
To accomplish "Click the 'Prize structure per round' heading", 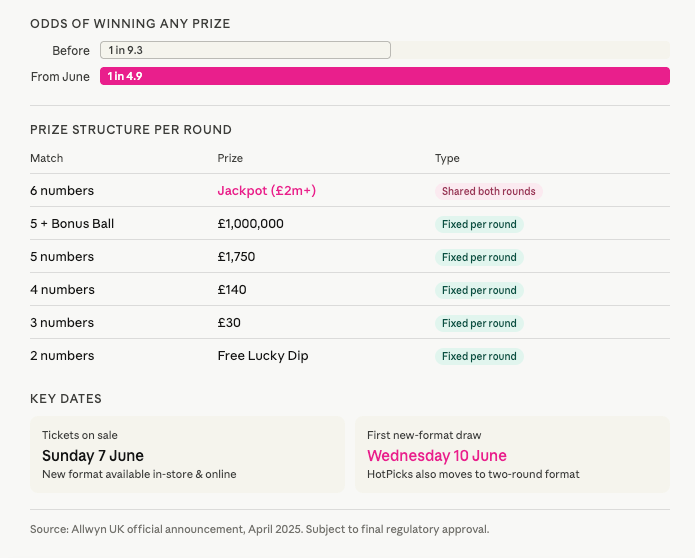I will 131,129.
